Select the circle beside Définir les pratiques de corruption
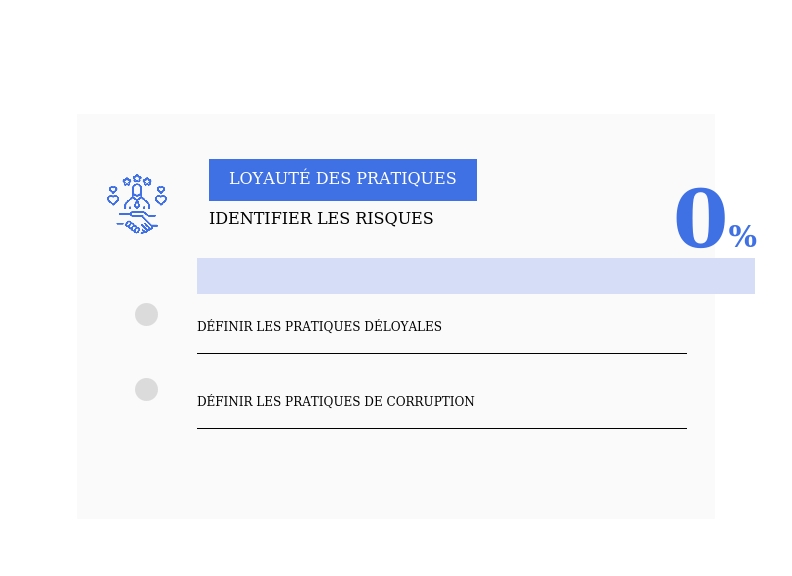Screen dimensions: 792x576 tap(147, 390)
